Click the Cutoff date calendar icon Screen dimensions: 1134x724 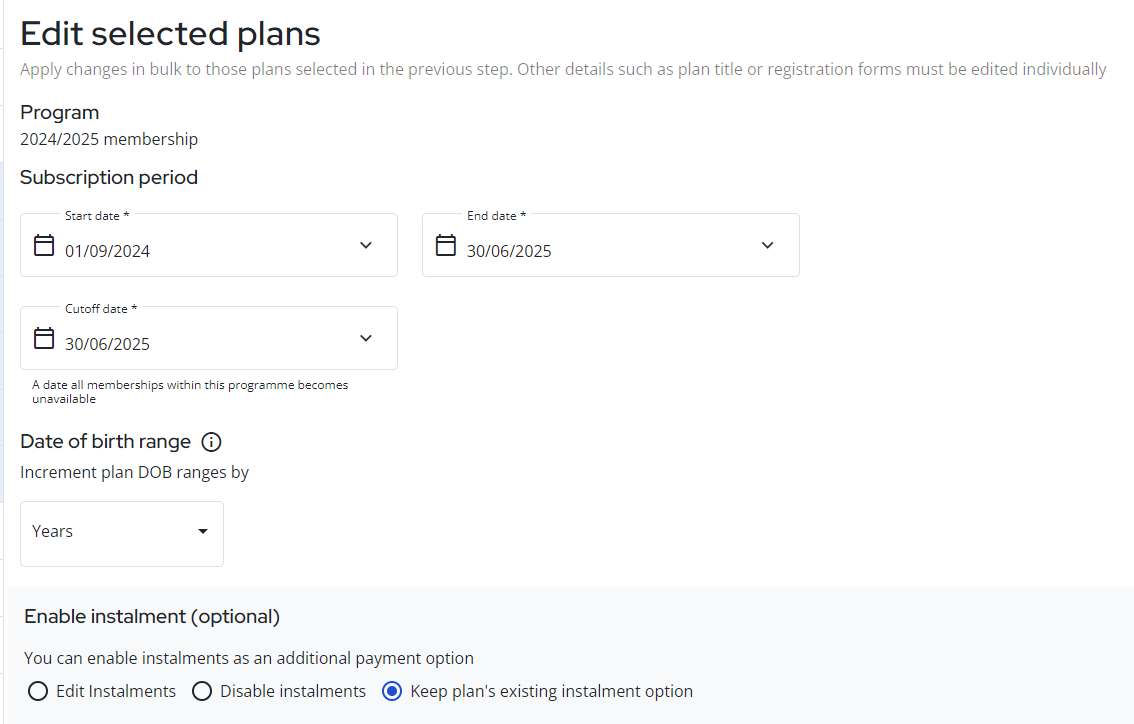[44, 338]
